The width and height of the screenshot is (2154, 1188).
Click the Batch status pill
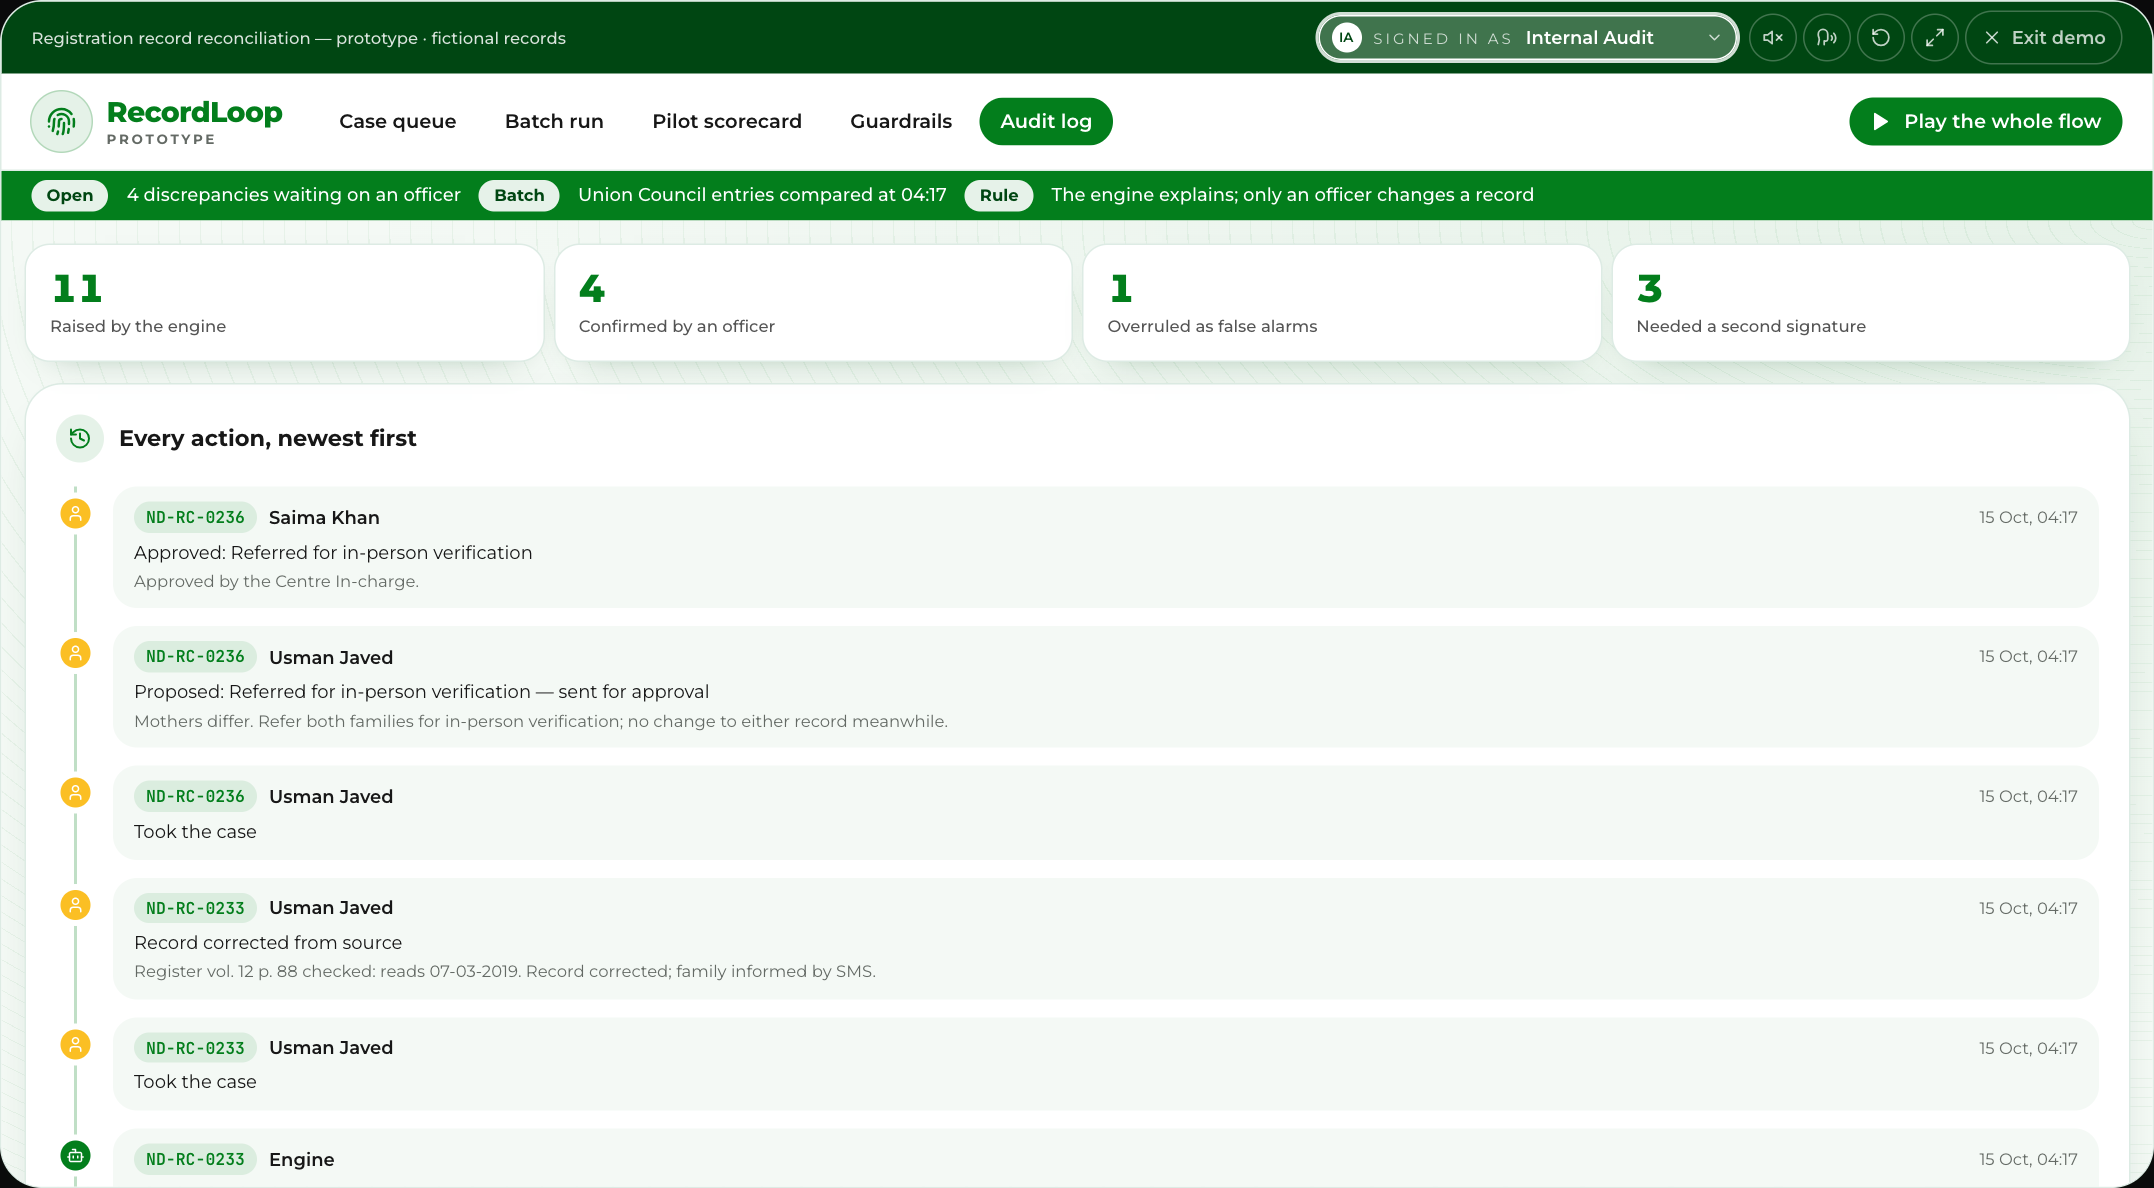coord(519,195)
